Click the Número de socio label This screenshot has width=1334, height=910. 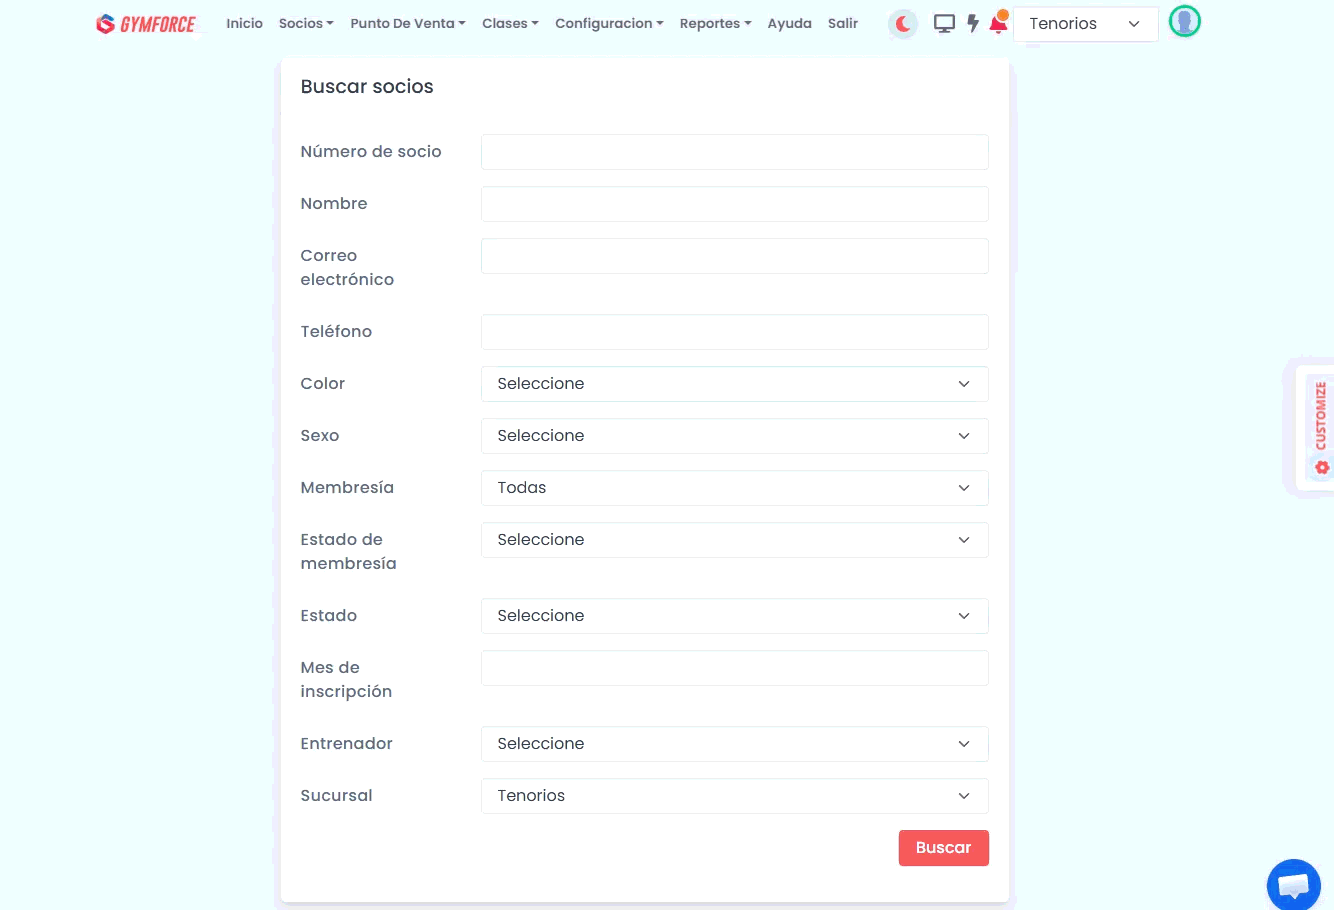coord(371,152)
